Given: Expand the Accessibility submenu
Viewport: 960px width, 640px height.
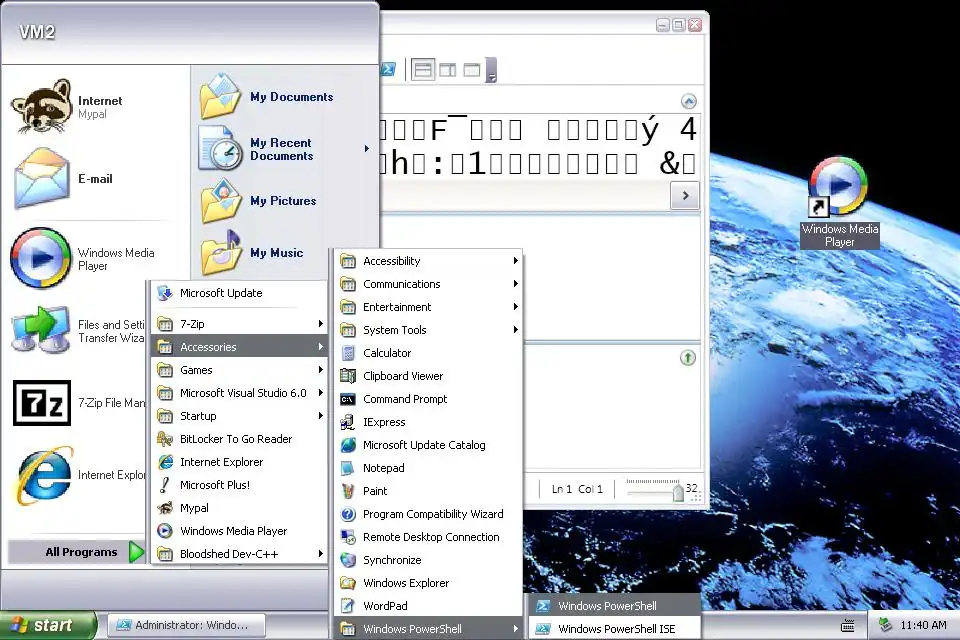Looking at the screenshot, I should coord(429,261).
